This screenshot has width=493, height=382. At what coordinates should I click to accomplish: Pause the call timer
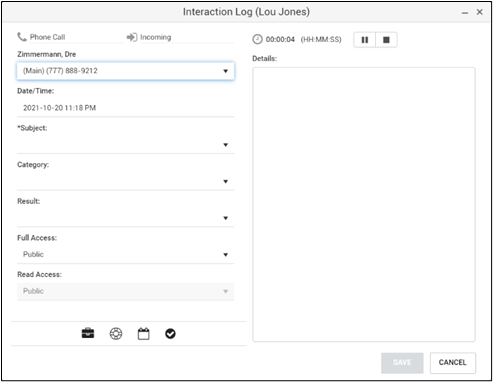pos(365,40)
